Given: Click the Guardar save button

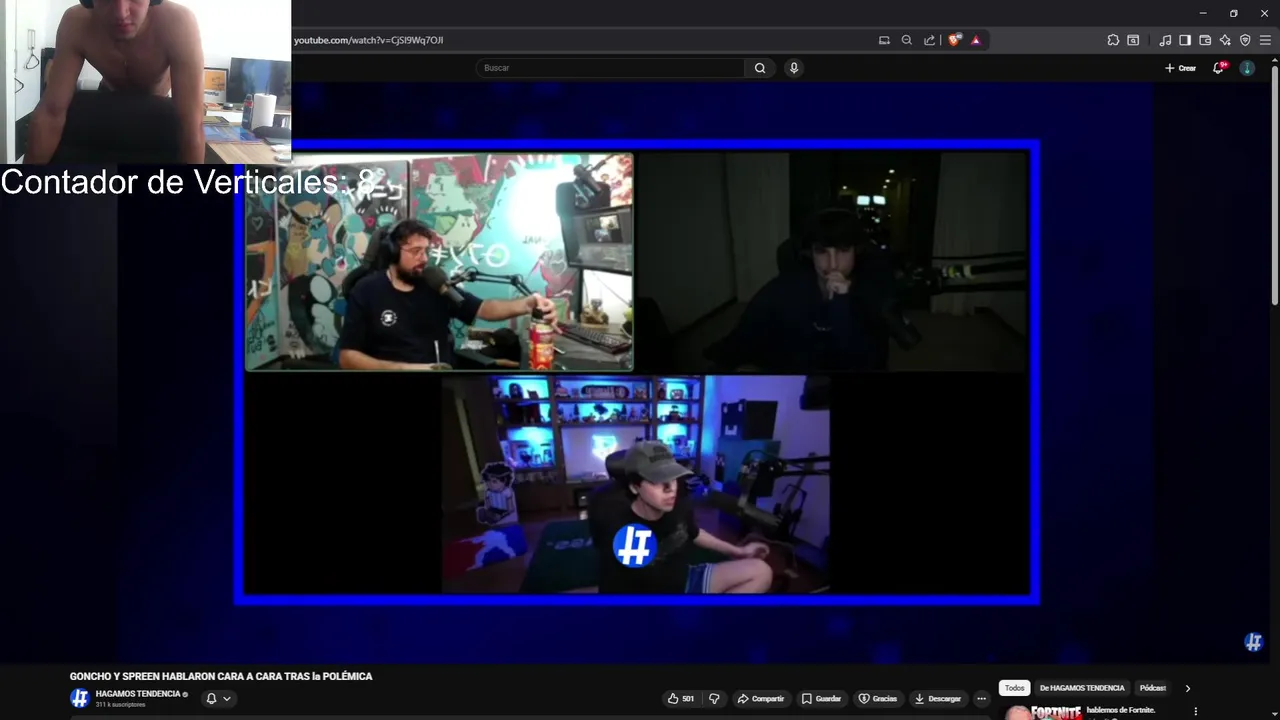Looking at the screenshot, I should tap(821, 698).
